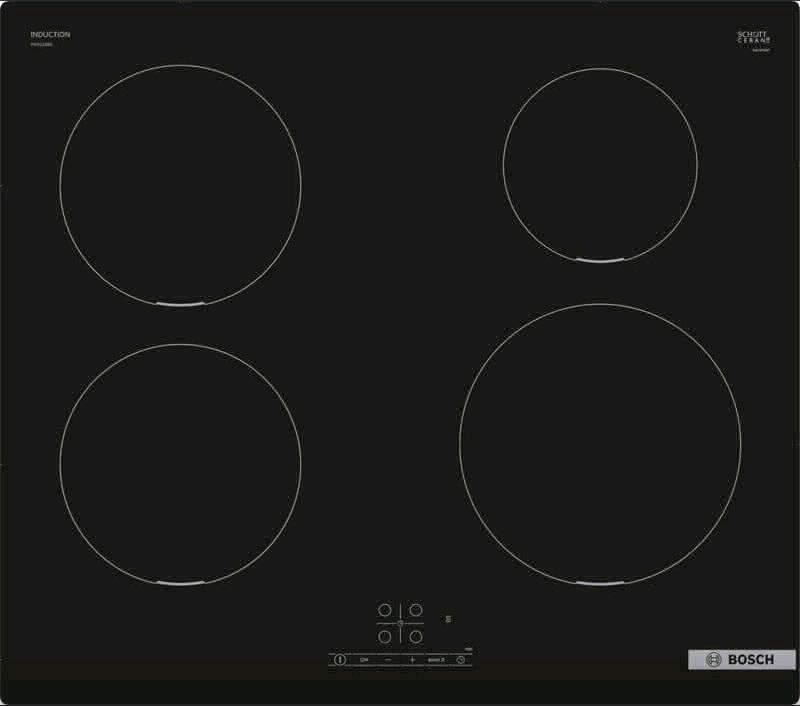Select the rear-left cooking zone key
This screenshot has width=800, height=706.
point(385,610)
